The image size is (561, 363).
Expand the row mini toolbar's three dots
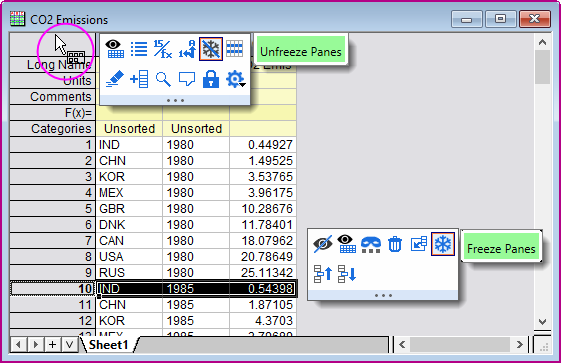pyautogui.click(x=383, y=295)
